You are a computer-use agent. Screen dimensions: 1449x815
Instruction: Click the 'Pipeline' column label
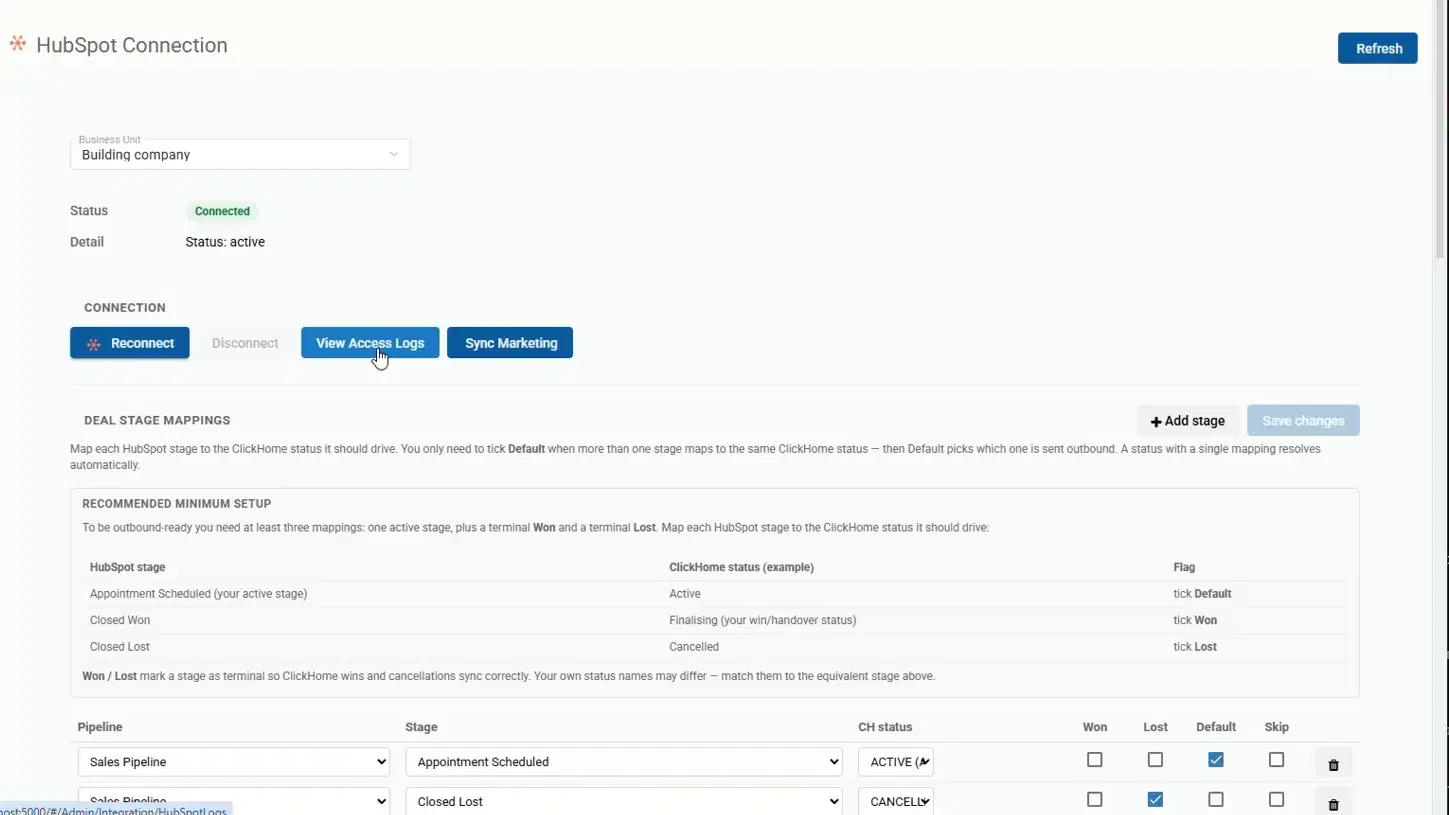point(100,727)
